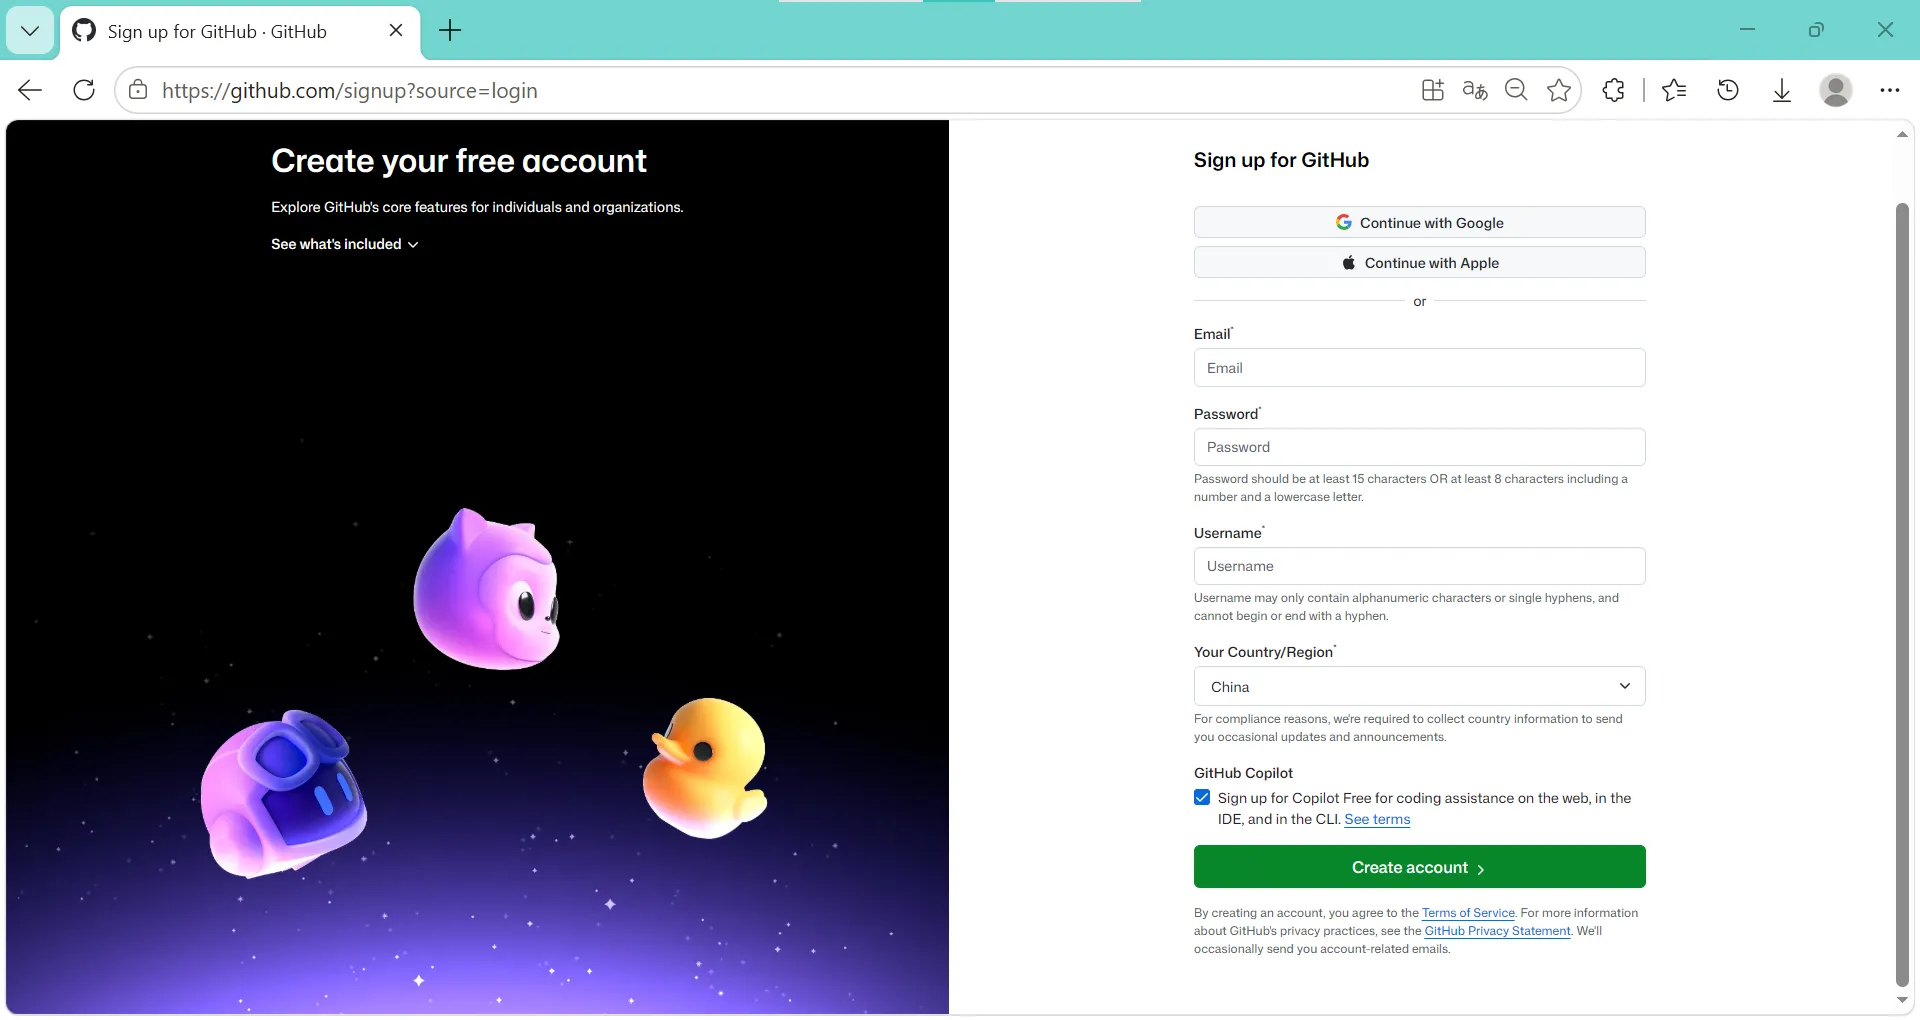The width and height of the screenshot is (1920, 1020).
Task: Click the GitHub Copilot section label
Action: tap(1243, 773)
